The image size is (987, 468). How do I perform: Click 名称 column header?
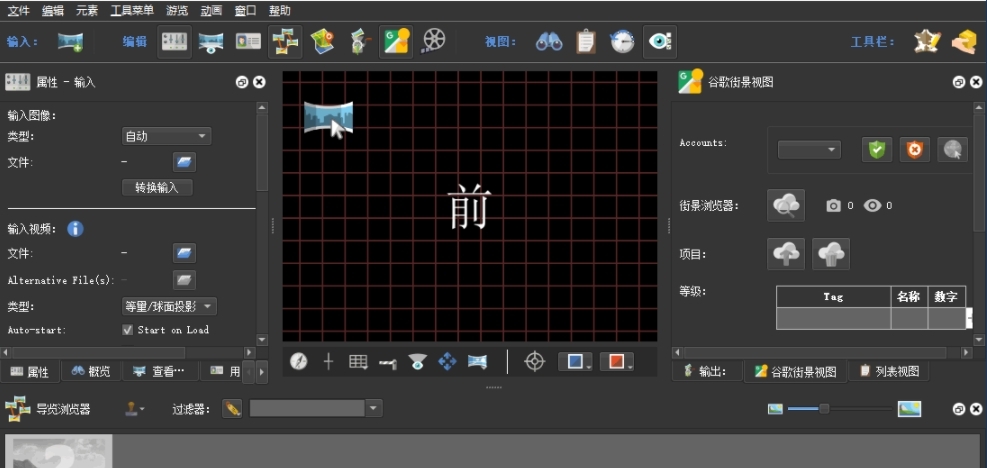[x=909, y=297]
